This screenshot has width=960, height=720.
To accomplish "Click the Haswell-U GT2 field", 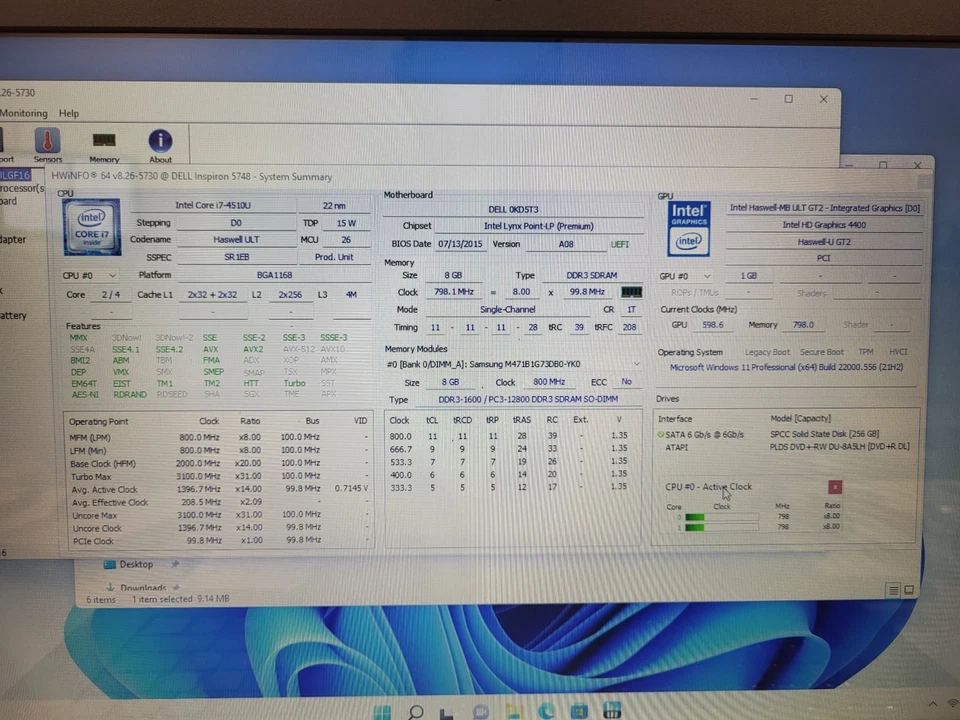I will click(823, 241).
